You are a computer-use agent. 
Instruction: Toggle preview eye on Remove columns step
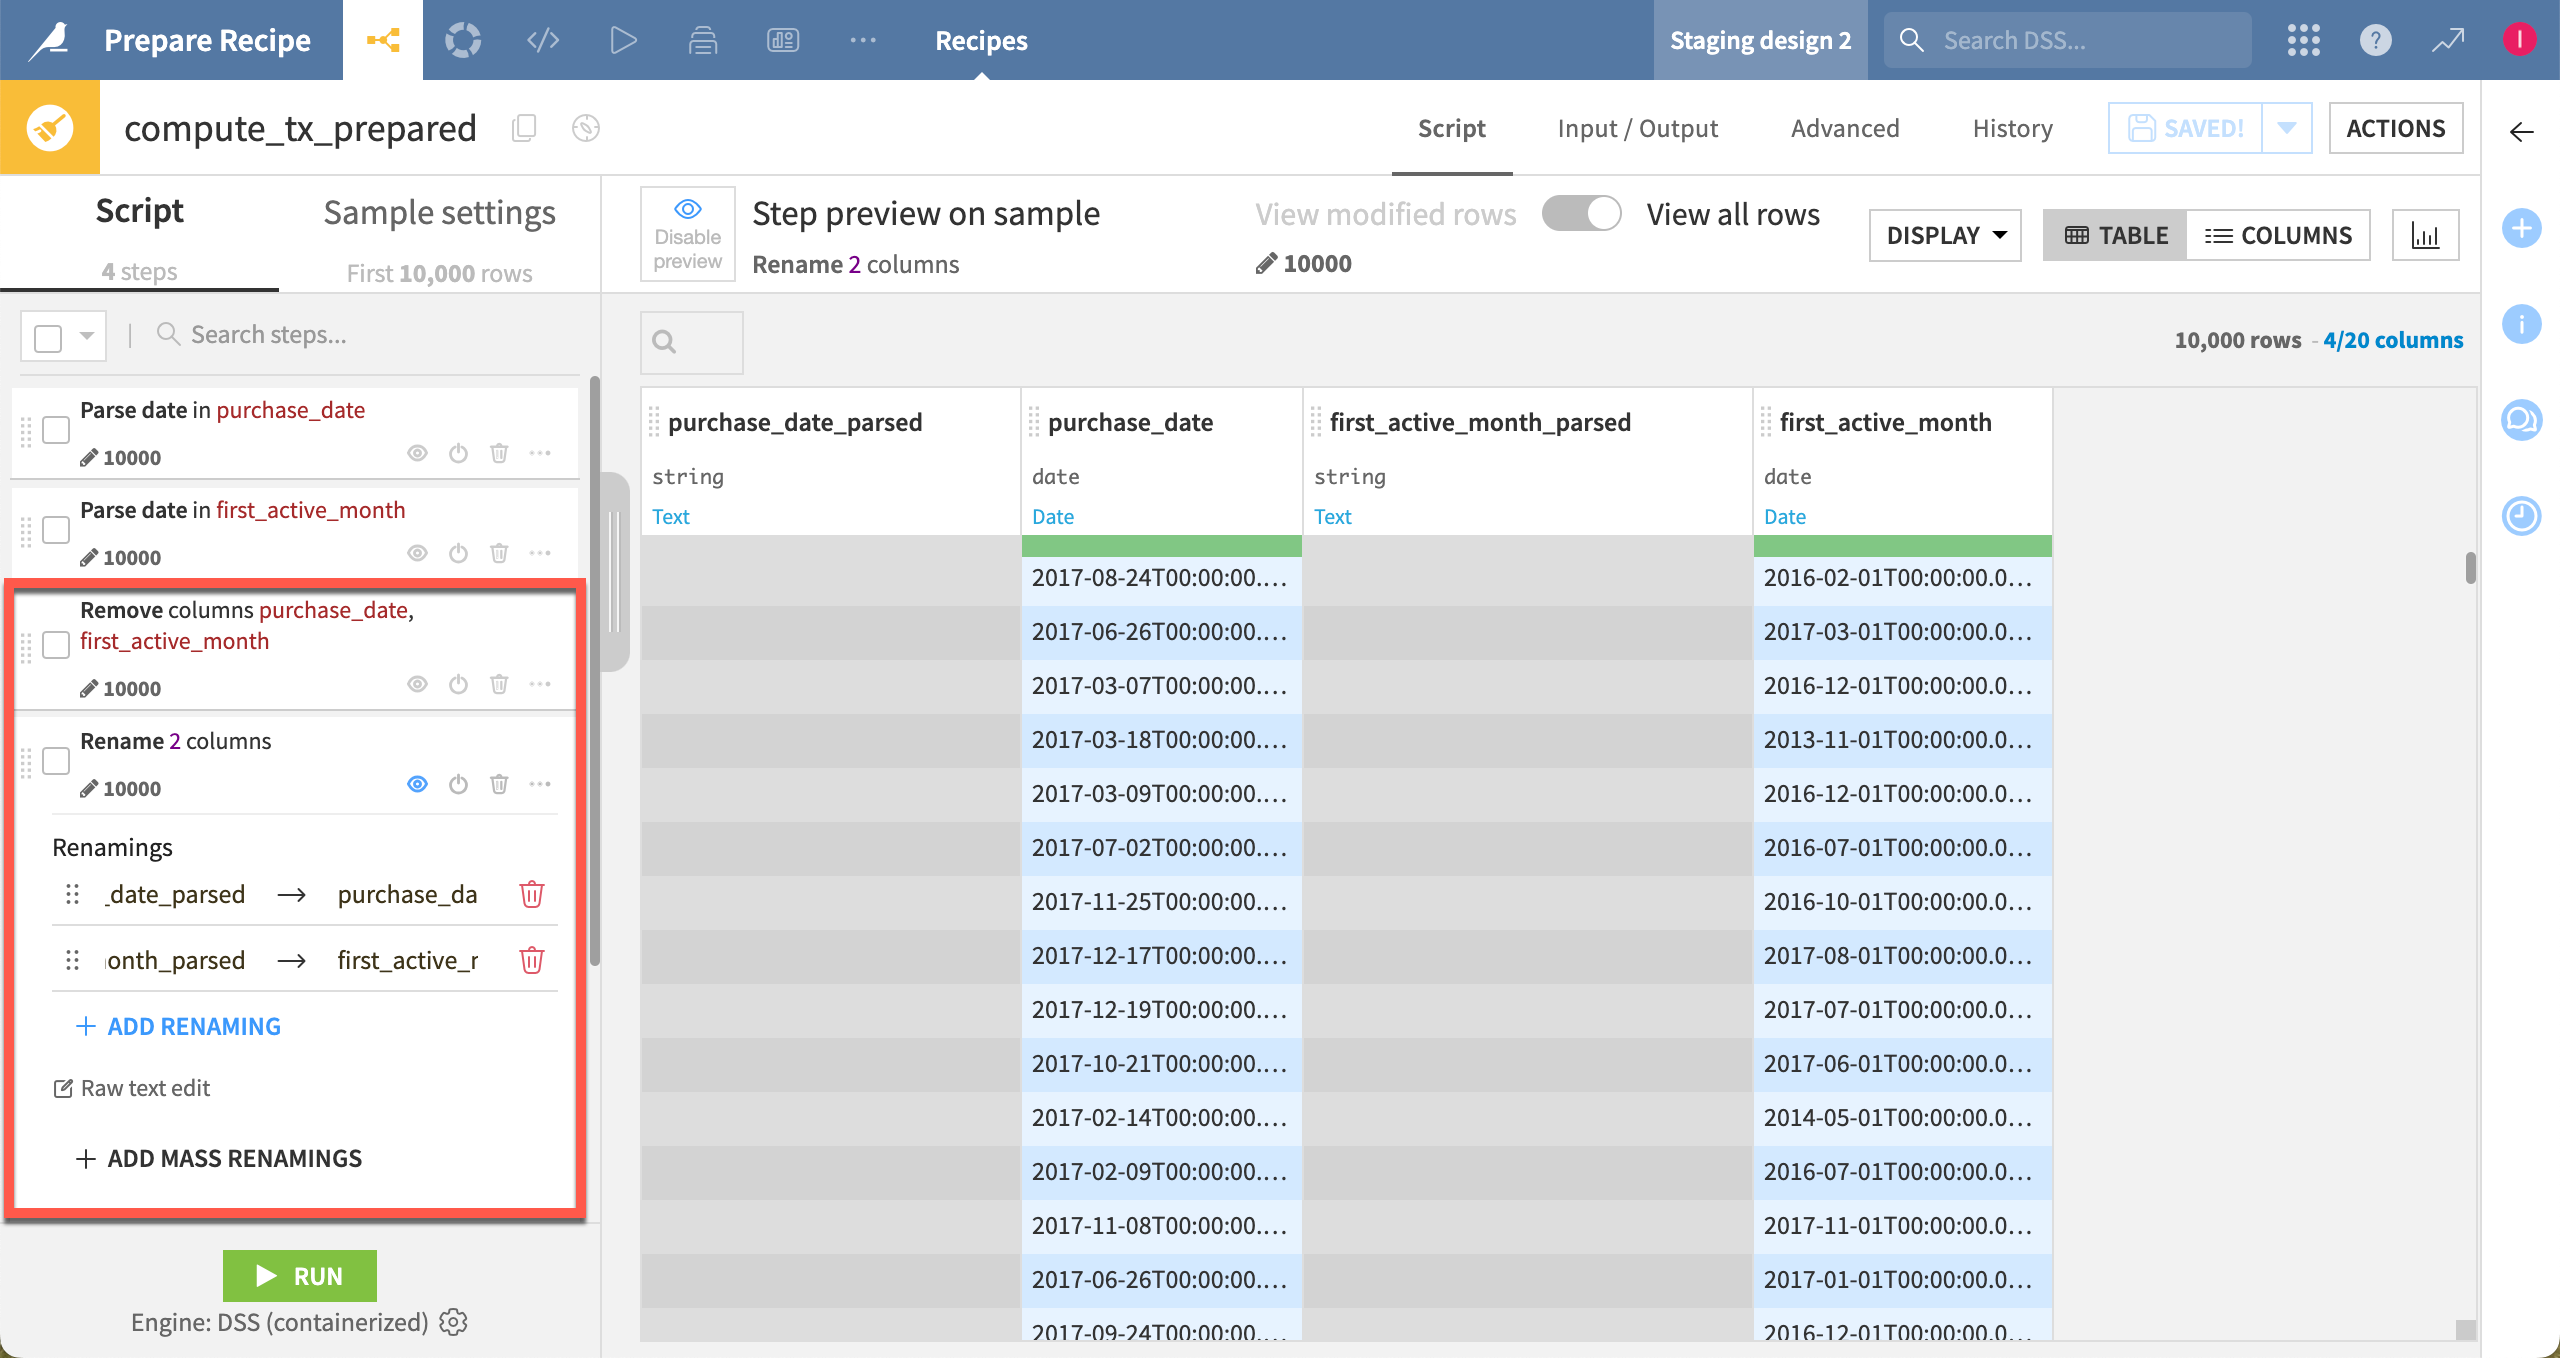417,684
